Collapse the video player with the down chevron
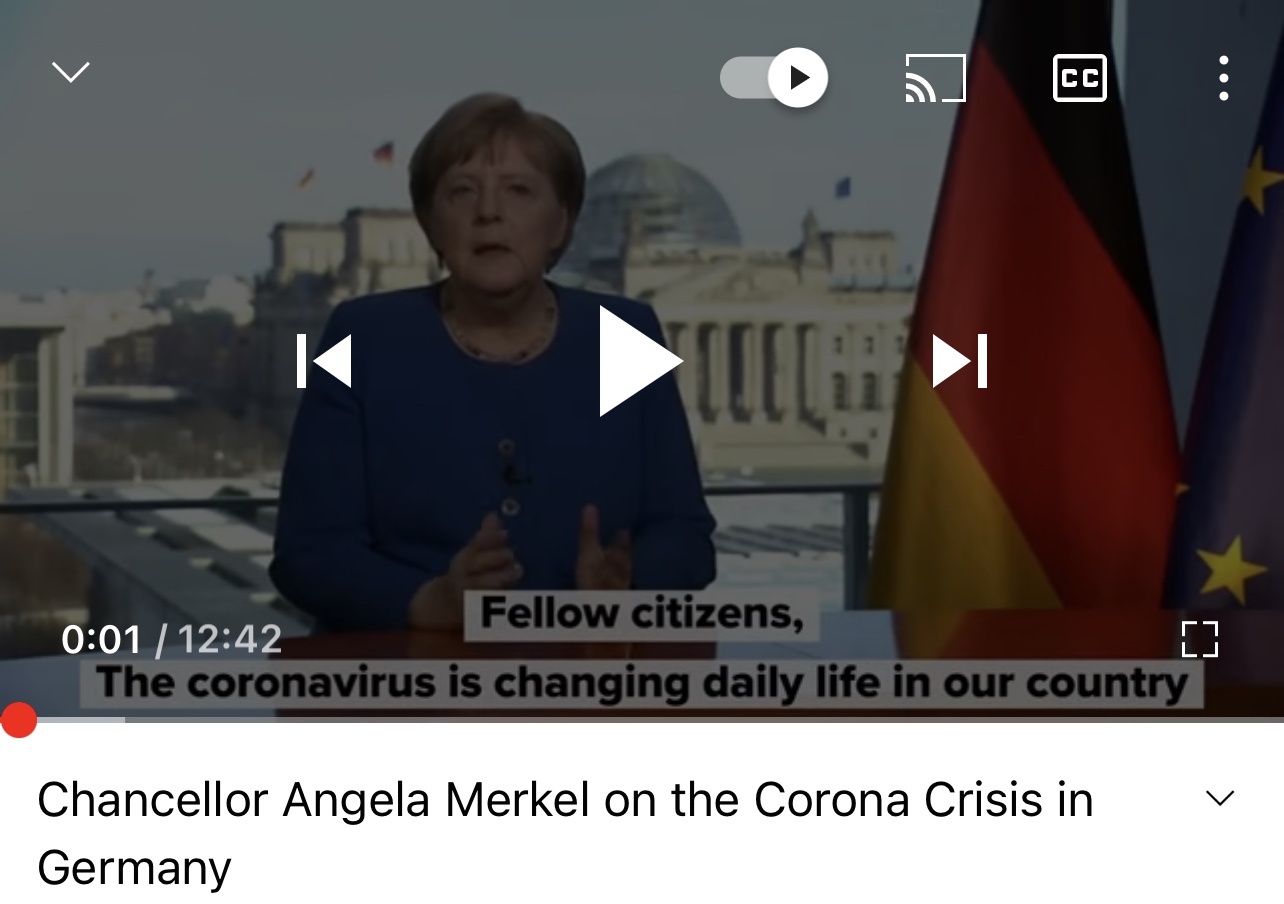The width and height of the screenshot is (1284, 904). pyautogui.click(x=70, y=72)
